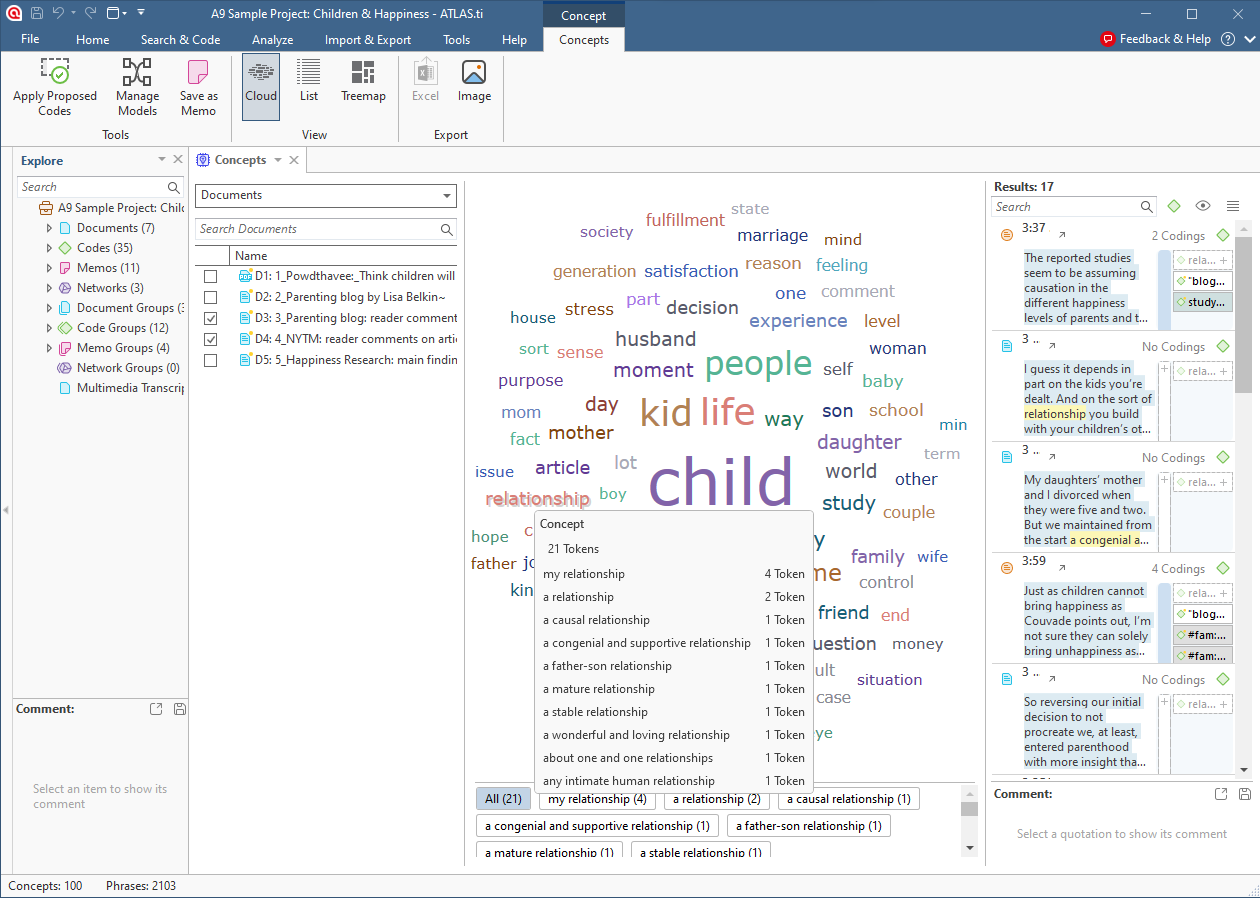This screenshot has width=1260, height=898.
Task: Export concepts as Image
Action: [x=474, y=74]
